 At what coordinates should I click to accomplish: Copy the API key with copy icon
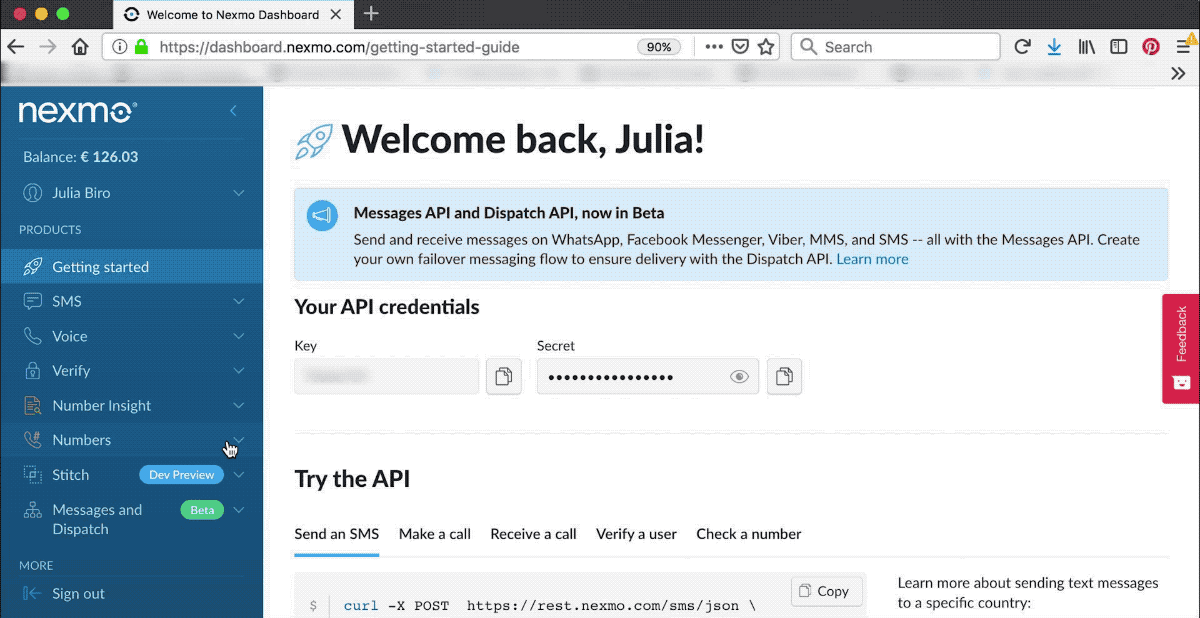pyautogui.click(x=504, y=377)
